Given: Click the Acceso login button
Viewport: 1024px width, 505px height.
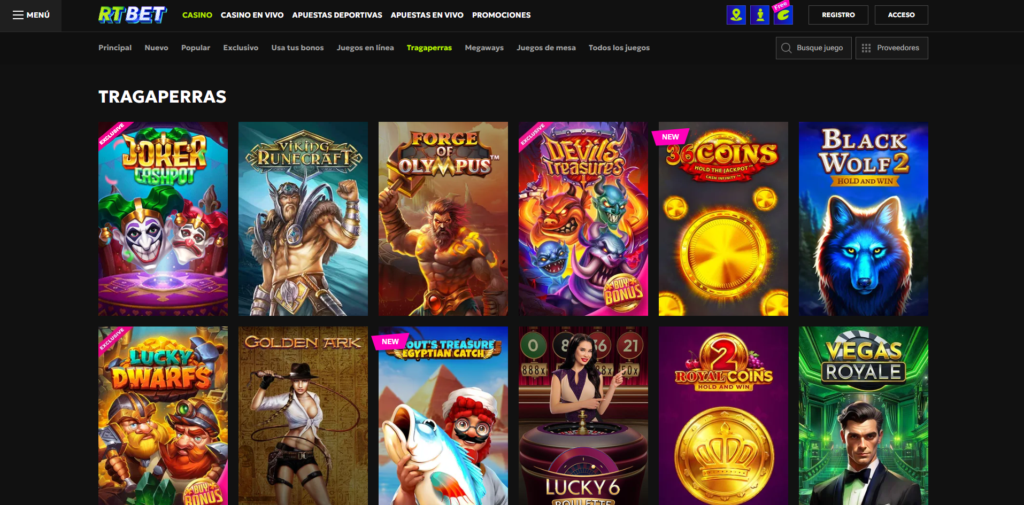Looking at the screenshot, I should point(901,15).
